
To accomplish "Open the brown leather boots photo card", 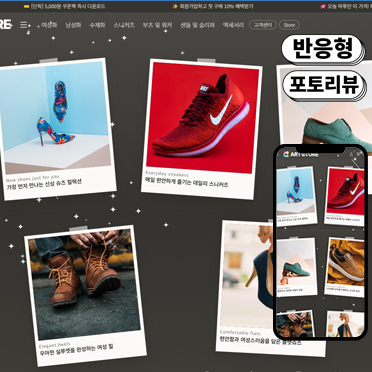I will click(x=85, y=295).
